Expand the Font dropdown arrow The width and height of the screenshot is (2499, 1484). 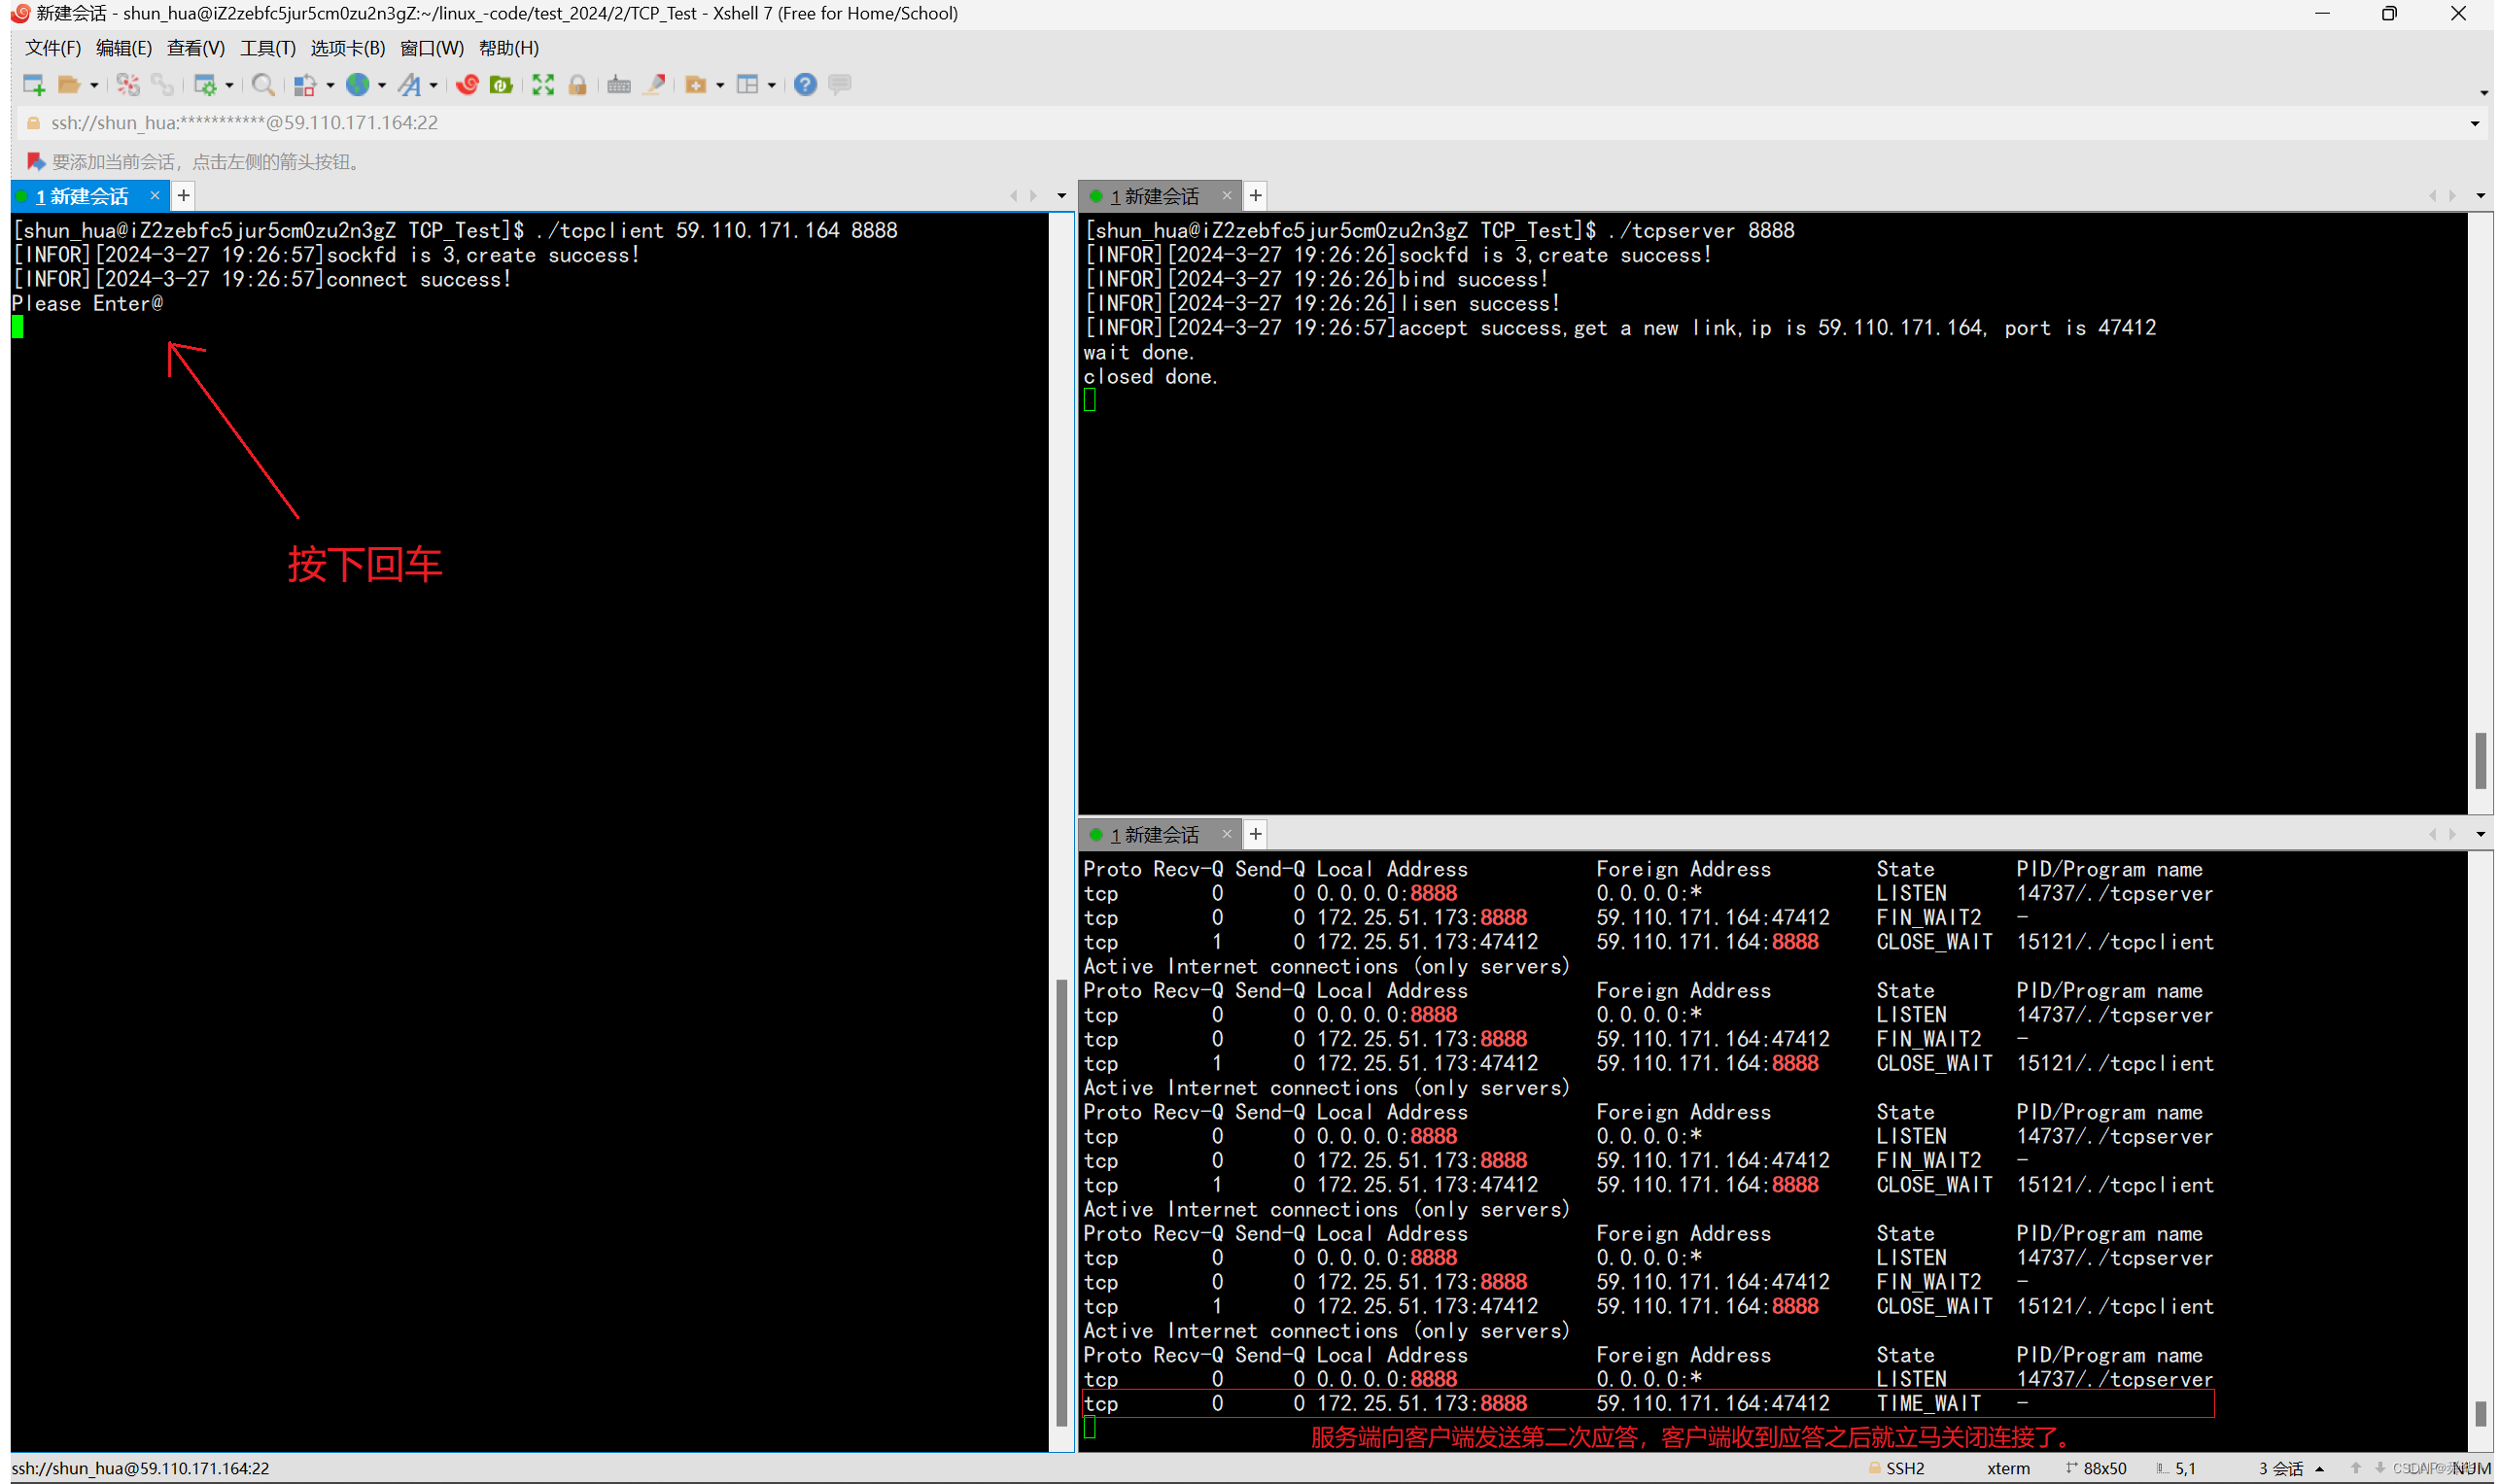click(434, 86)
